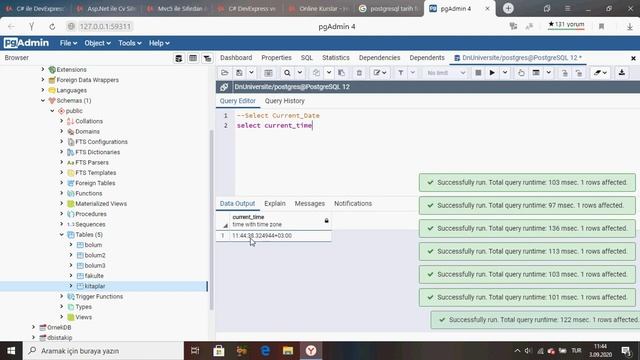Collapse the Schemas (1) tree node
Viewport: 640px width, 360px height.
[43, 100]
